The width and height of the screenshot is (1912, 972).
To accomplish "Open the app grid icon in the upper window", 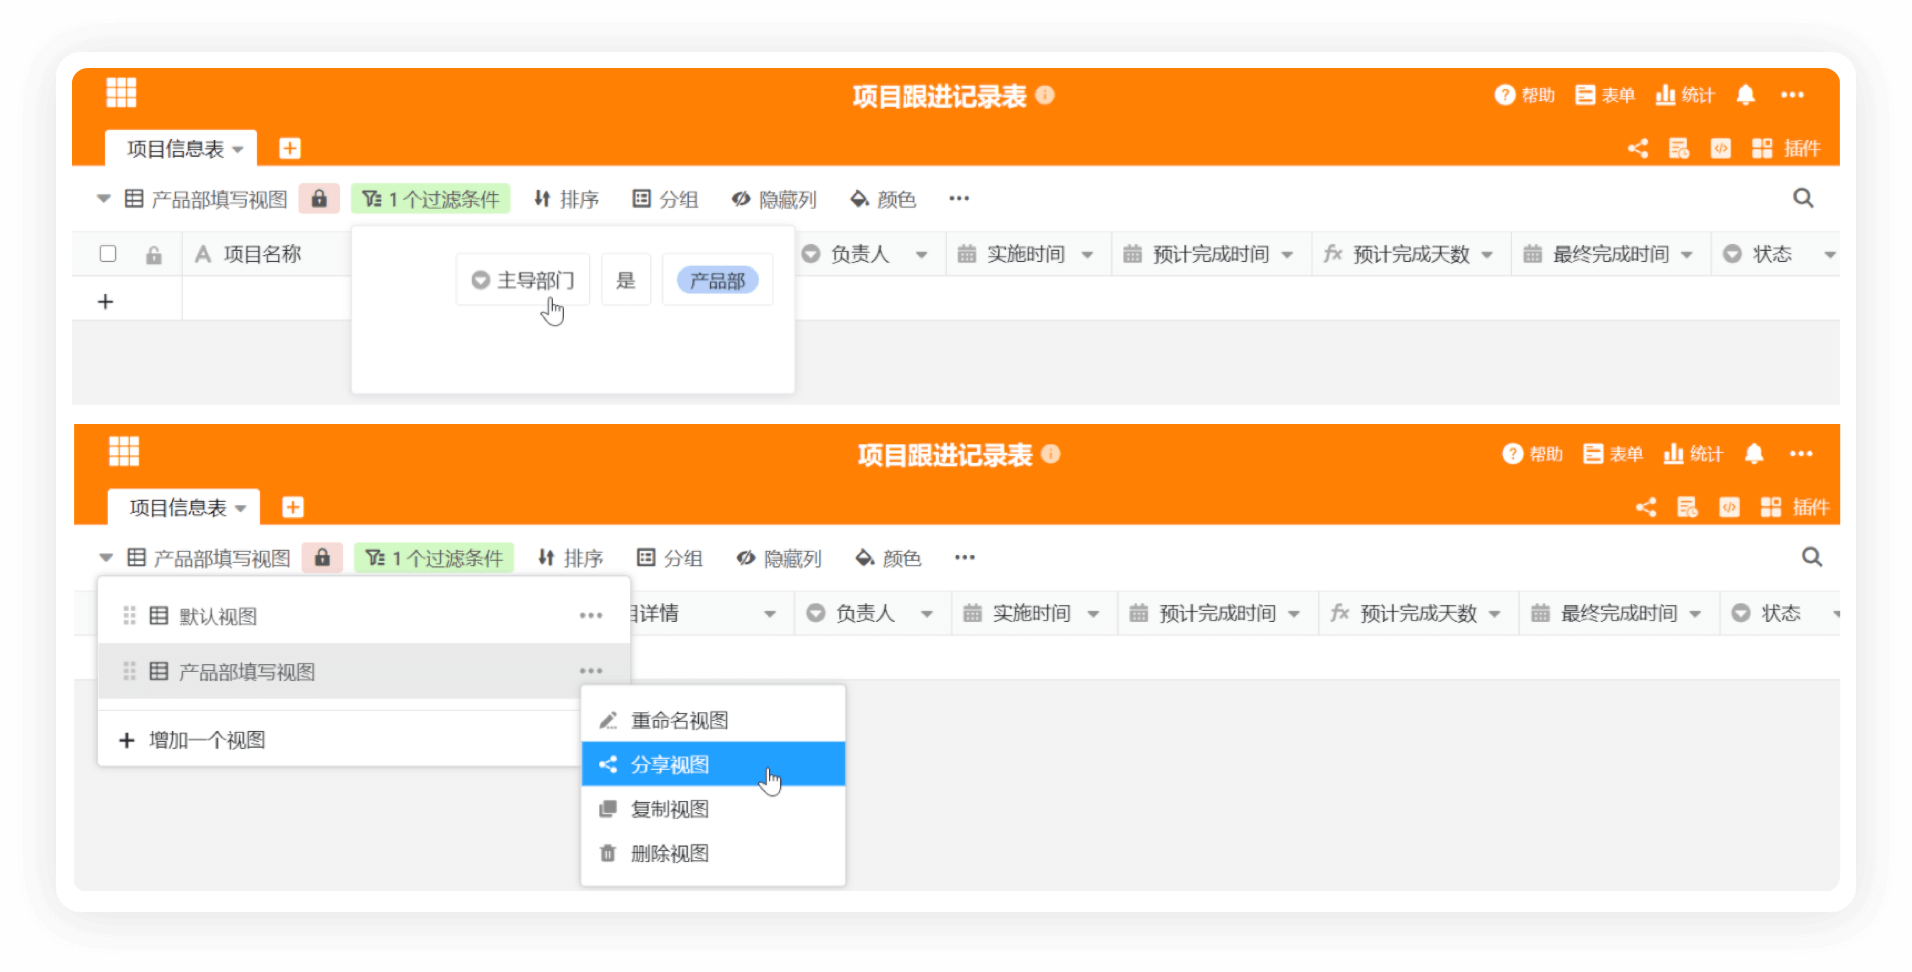I will 121,93.
